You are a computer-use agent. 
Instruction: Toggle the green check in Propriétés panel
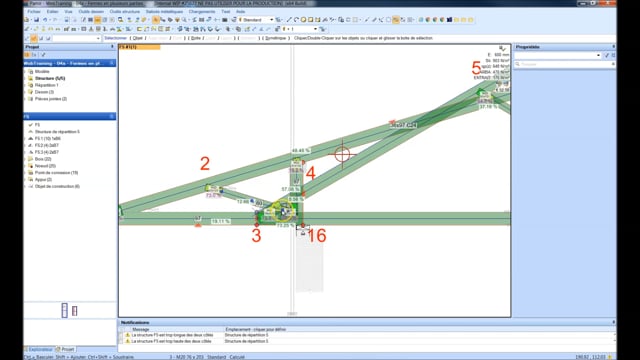coord(607,55)
